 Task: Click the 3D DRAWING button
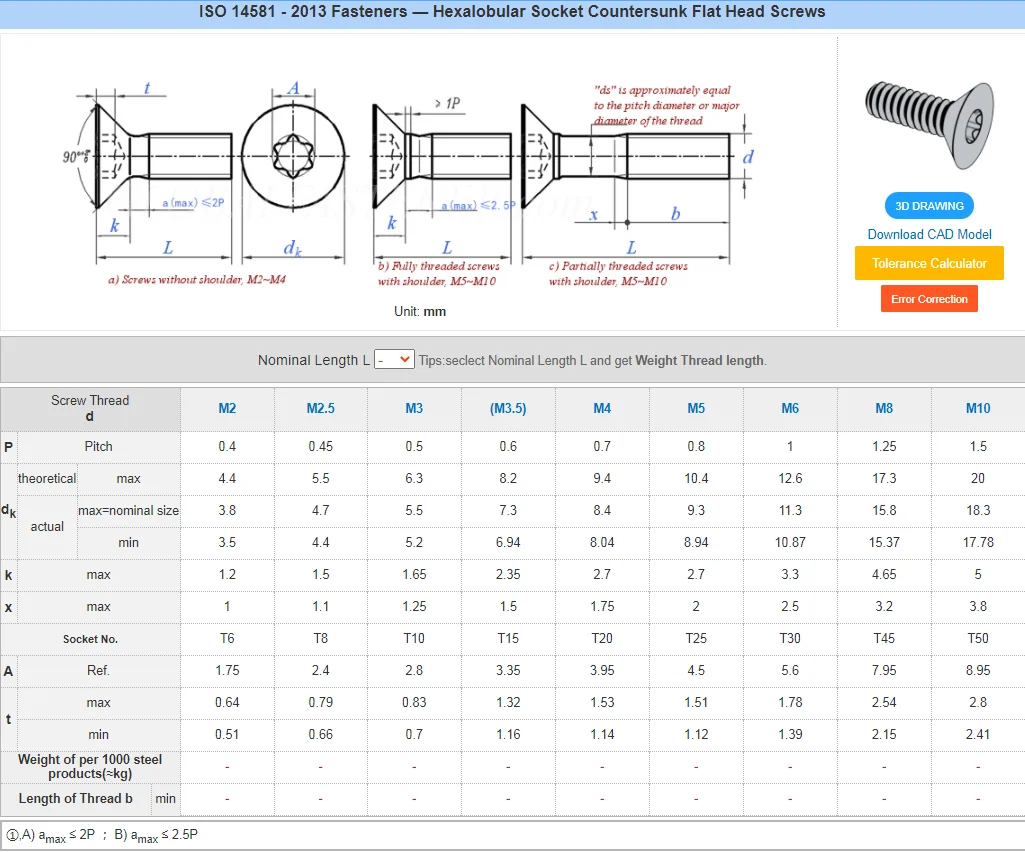(928, 205)
